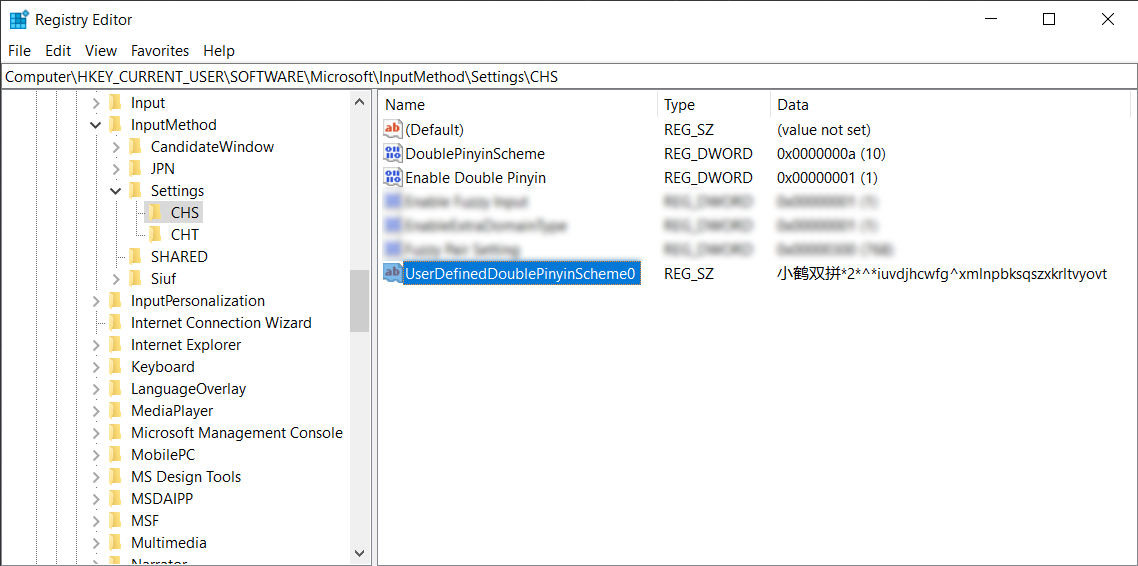Open the View menu

coord(101,51)
